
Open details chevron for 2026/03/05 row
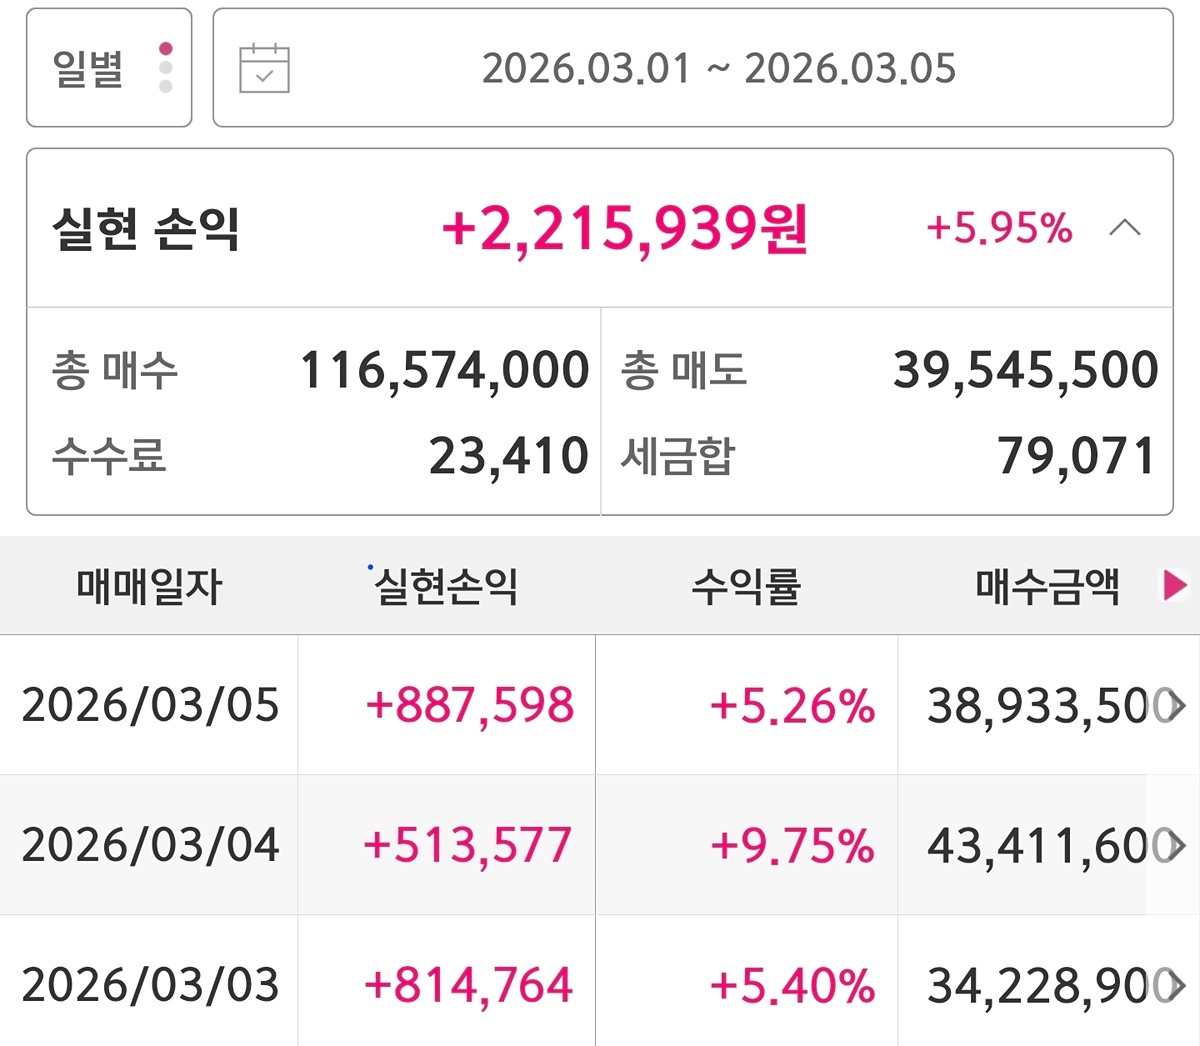(x=1177, y=706)
